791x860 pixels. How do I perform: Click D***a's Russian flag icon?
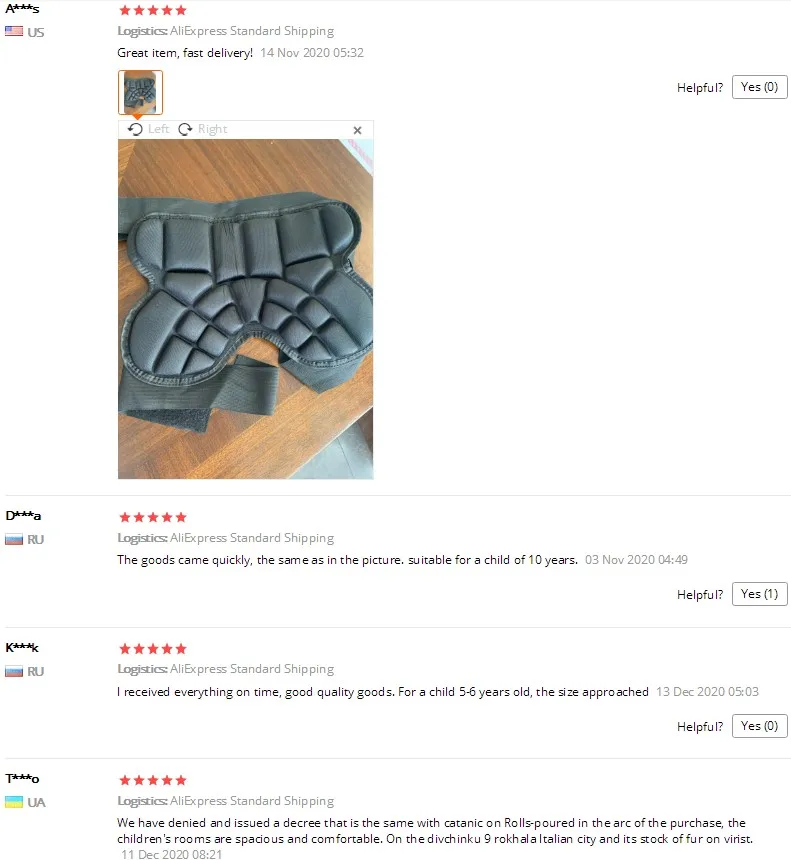coord(14,539)
